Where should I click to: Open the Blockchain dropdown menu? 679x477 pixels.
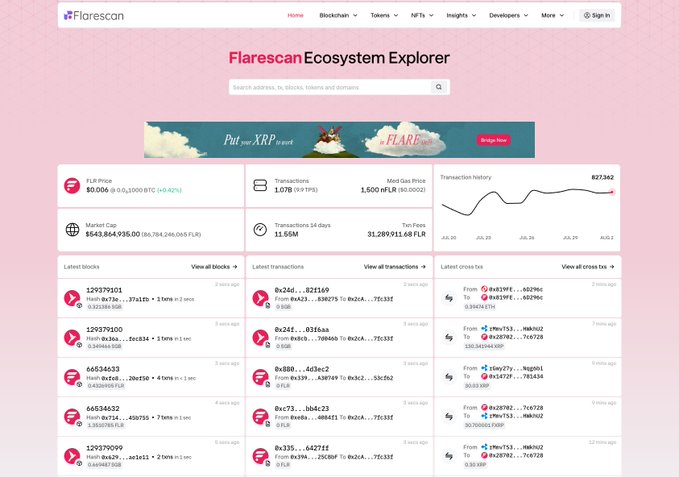(338, 16)
